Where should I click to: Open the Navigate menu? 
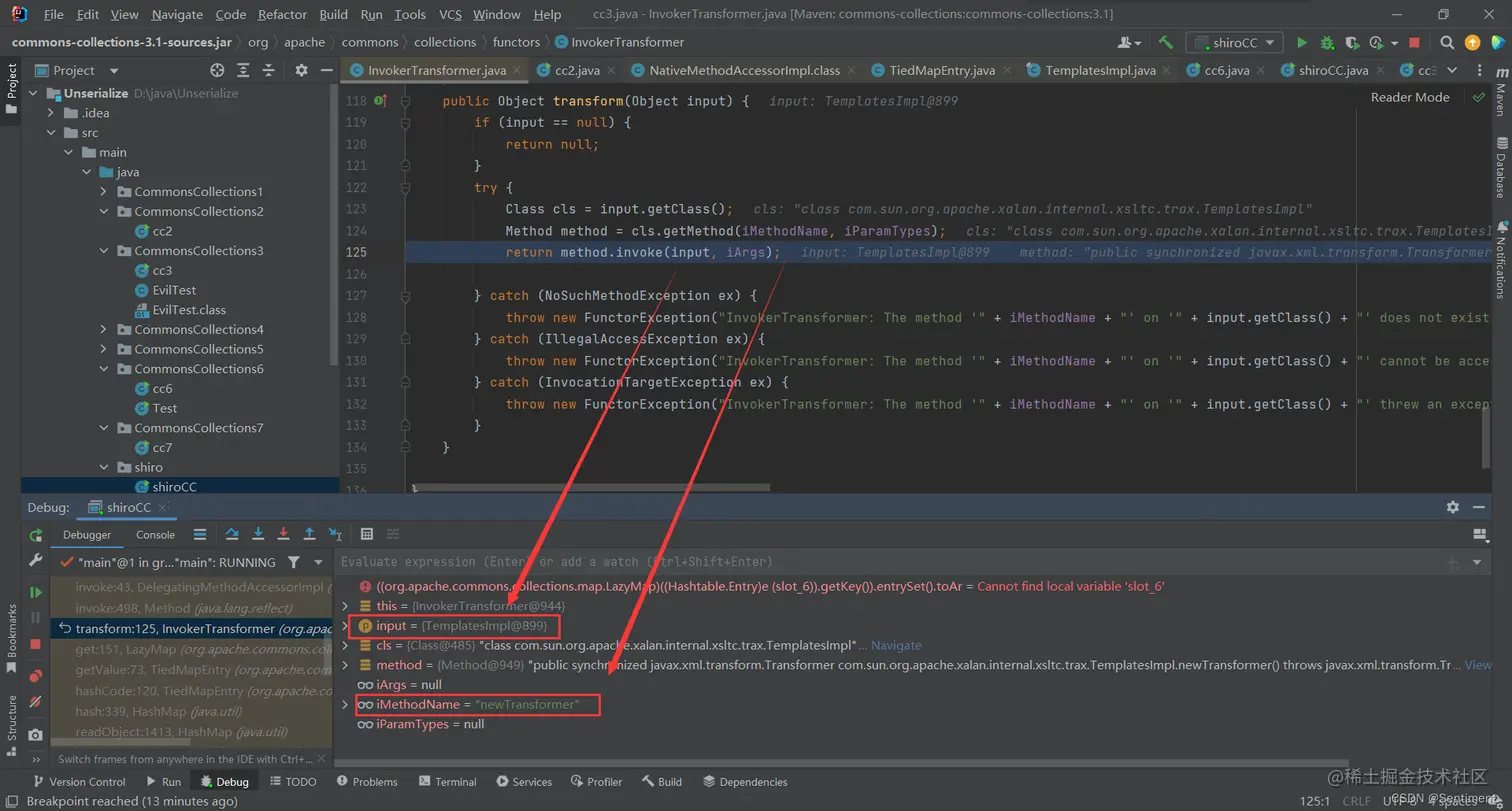[x=177, y=14]
